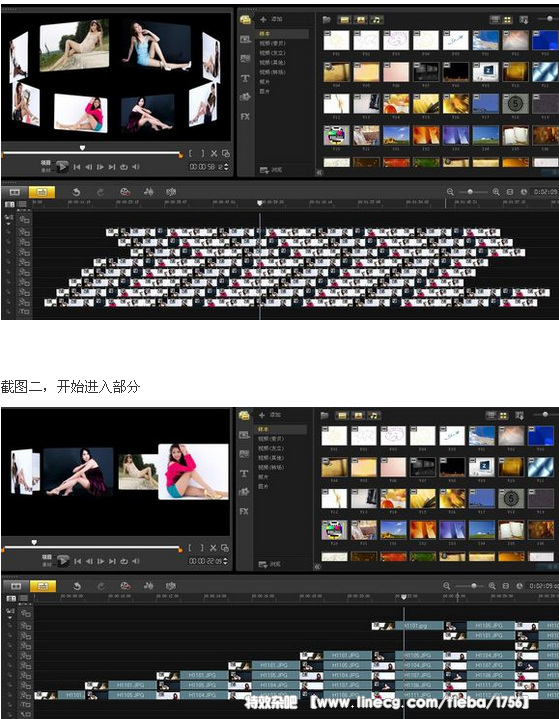Viewport: 559px width, 719px height.
Task: Open the Transition library in the first screenshot
Action: [x=245, y=59]
